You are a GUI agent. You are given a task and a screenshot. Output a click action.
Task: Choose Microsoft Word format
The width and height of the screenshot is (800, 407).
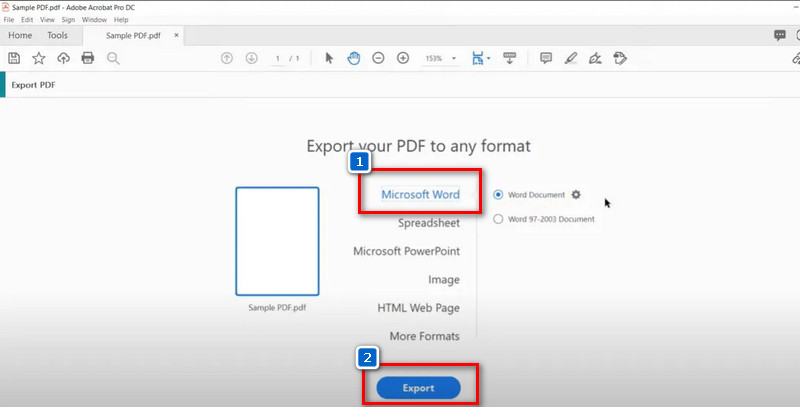pos(420,194)
